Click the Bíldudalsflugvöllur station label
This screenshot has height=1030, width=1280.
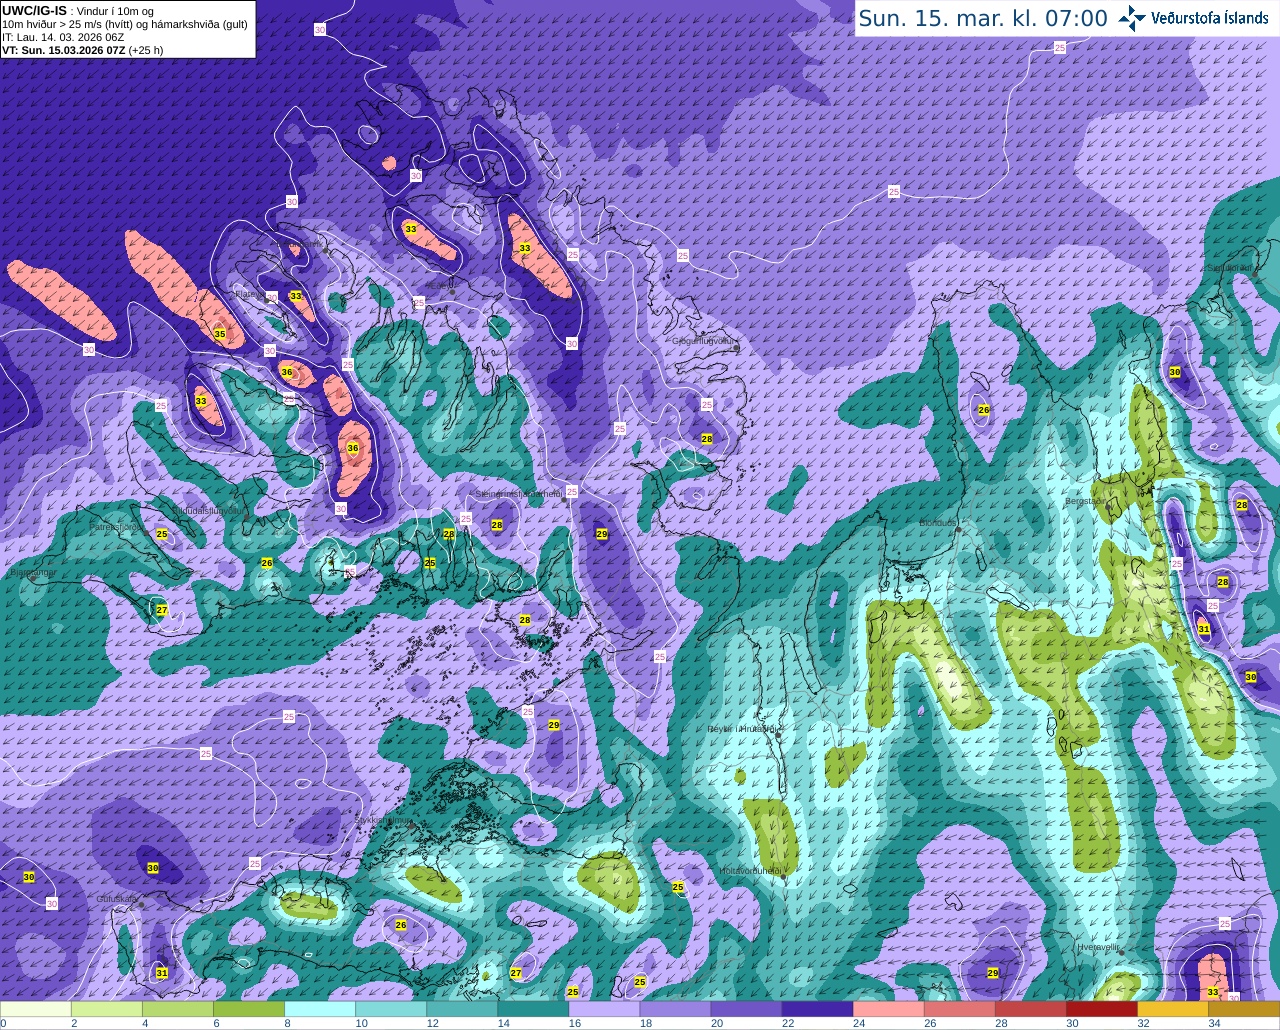(x=208, y=510)
